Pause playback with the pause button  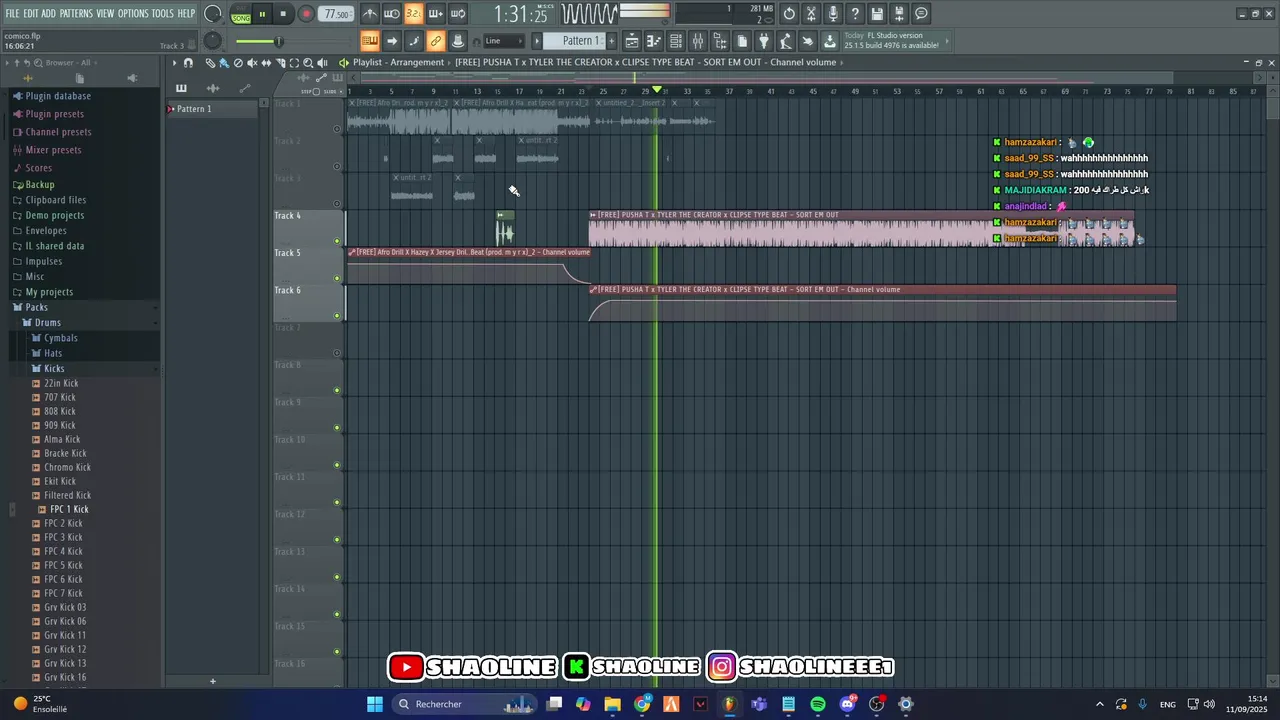pyautogui.click(x=262, y=14)
